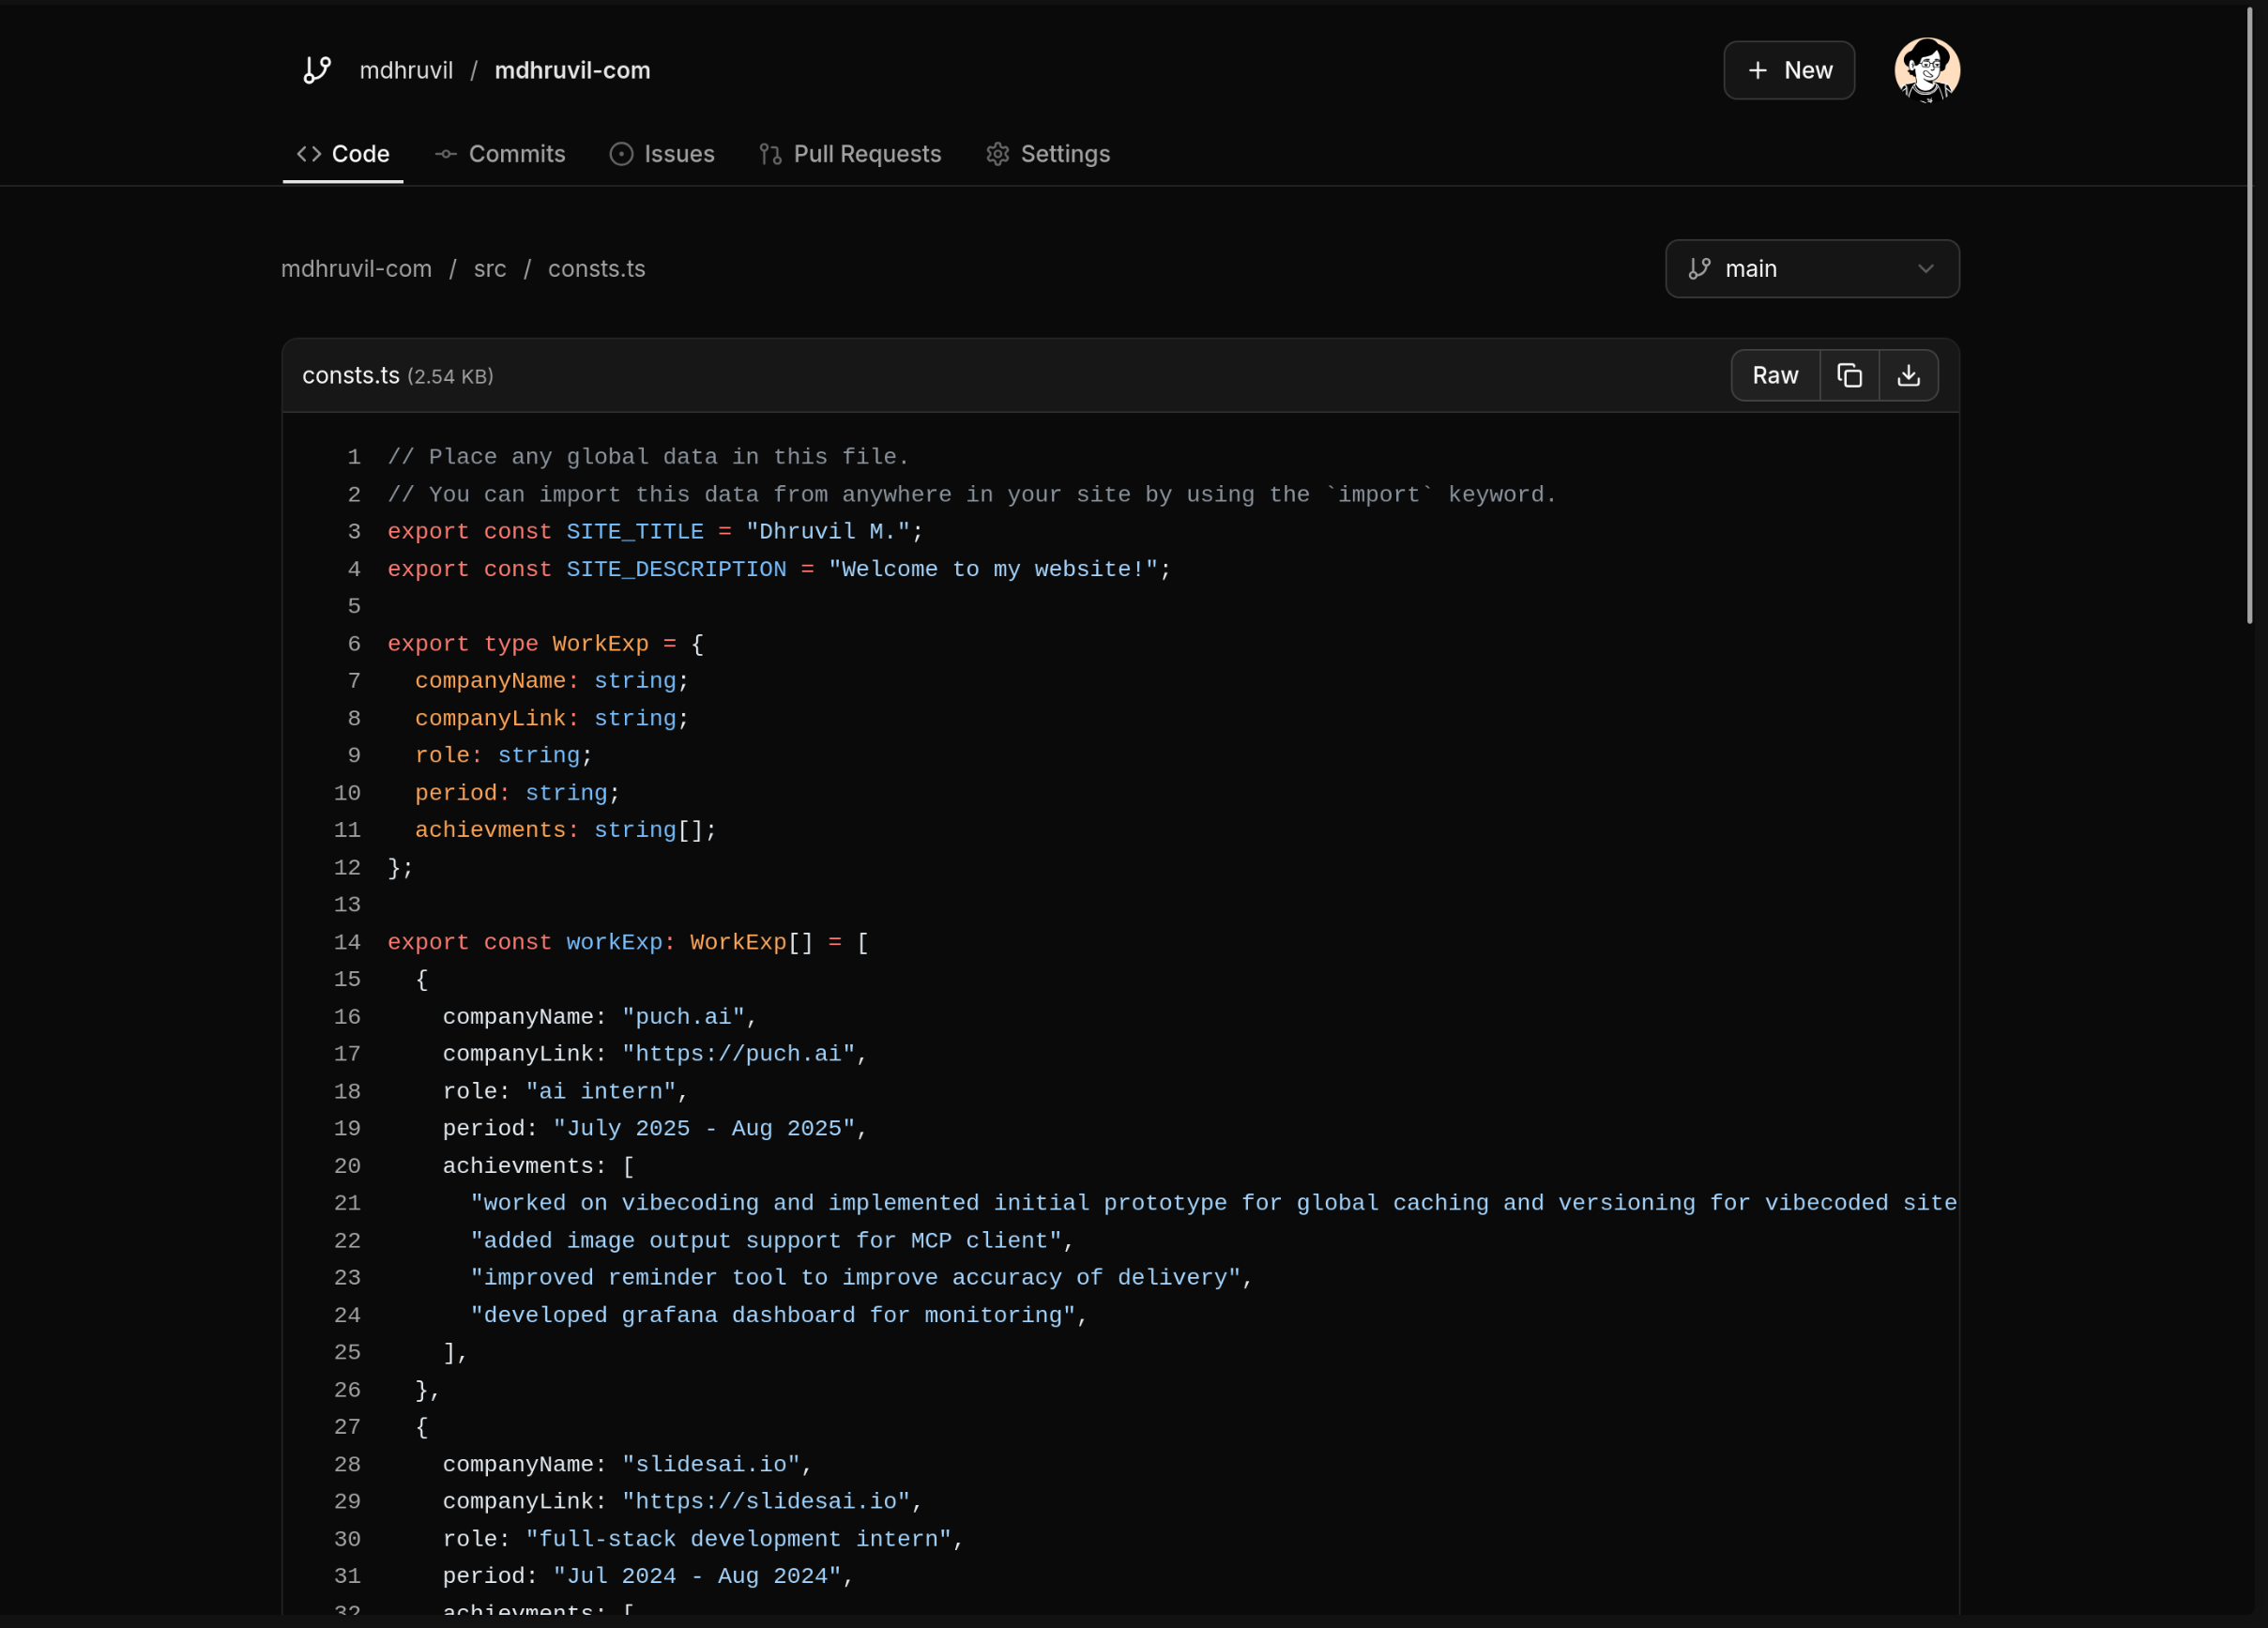Click the plus icon in New button
Image resolution: width=2268 pixels, height=1628 pixels.
tap(1757, 70)
